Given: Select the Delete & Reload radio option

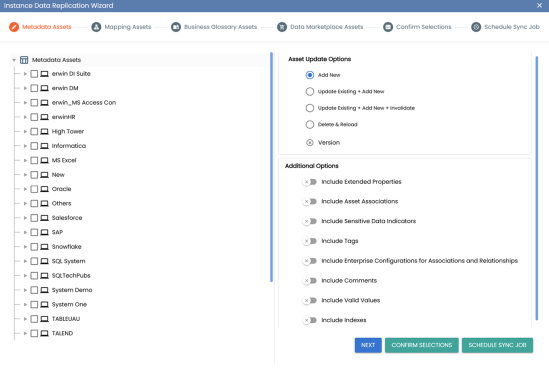Looking at the screenshot, I should pos(310,124).
